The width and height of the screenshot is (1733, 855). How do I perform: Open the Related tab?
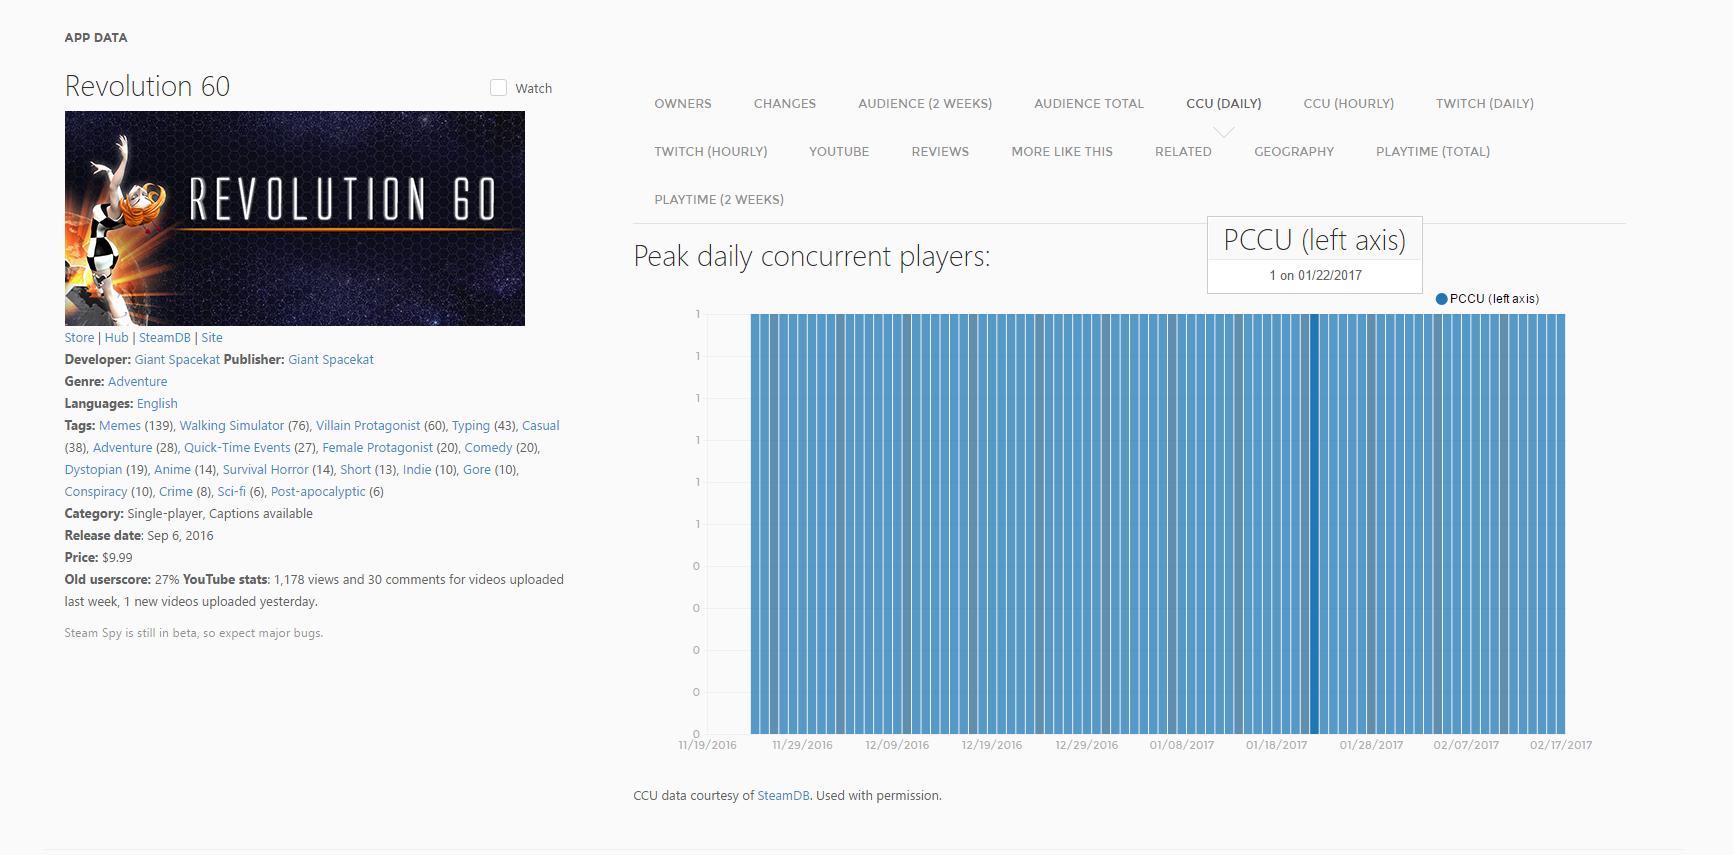pyautogui.click(x=1183, y=152)
